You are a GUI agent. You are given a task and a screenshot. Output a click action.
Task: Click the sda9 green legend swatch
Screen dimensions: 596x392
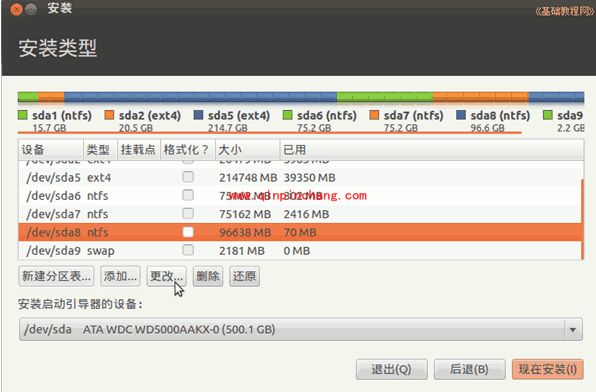coord(548,115)
